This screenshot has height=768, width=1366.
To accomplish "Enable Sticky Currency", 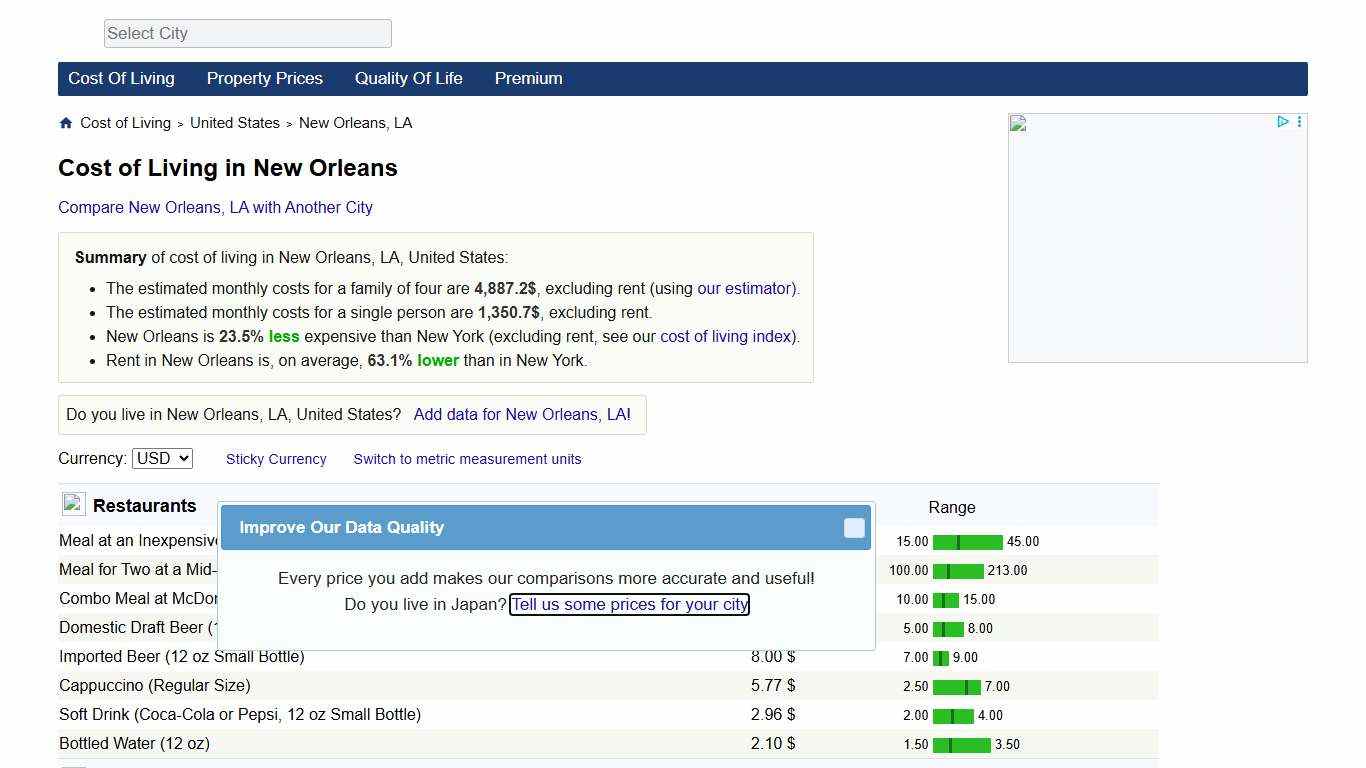I will [276, 459].
